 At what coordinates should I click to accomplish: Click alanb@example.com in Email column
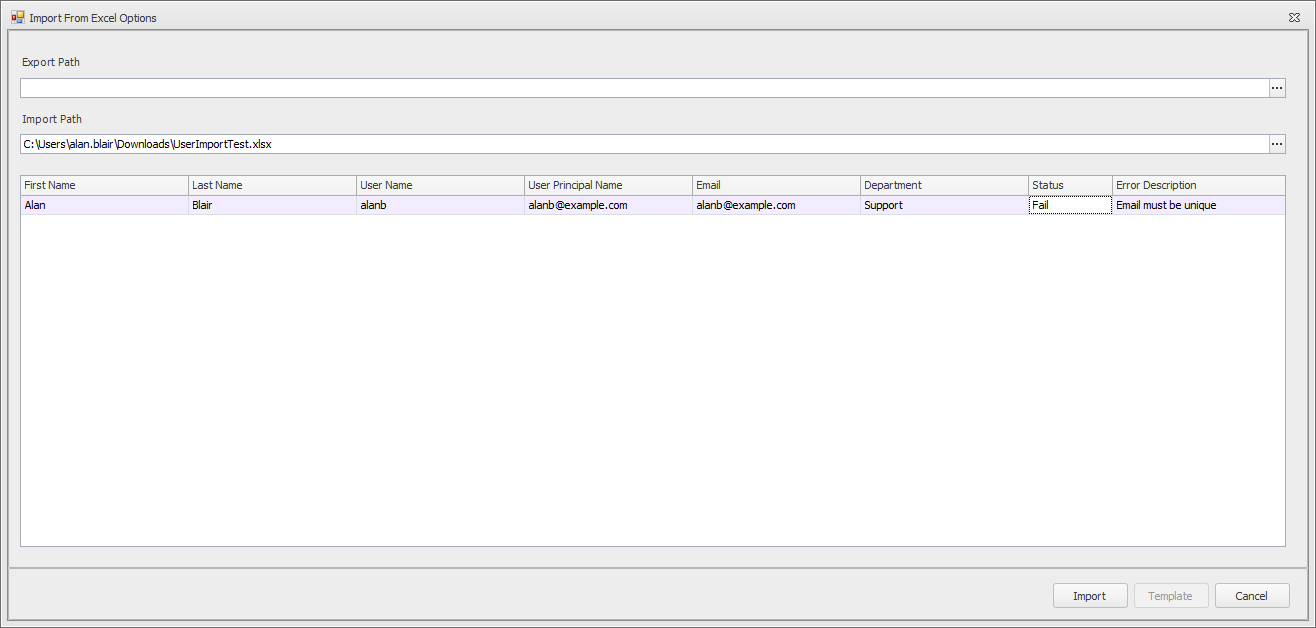(x=777, y=205)
